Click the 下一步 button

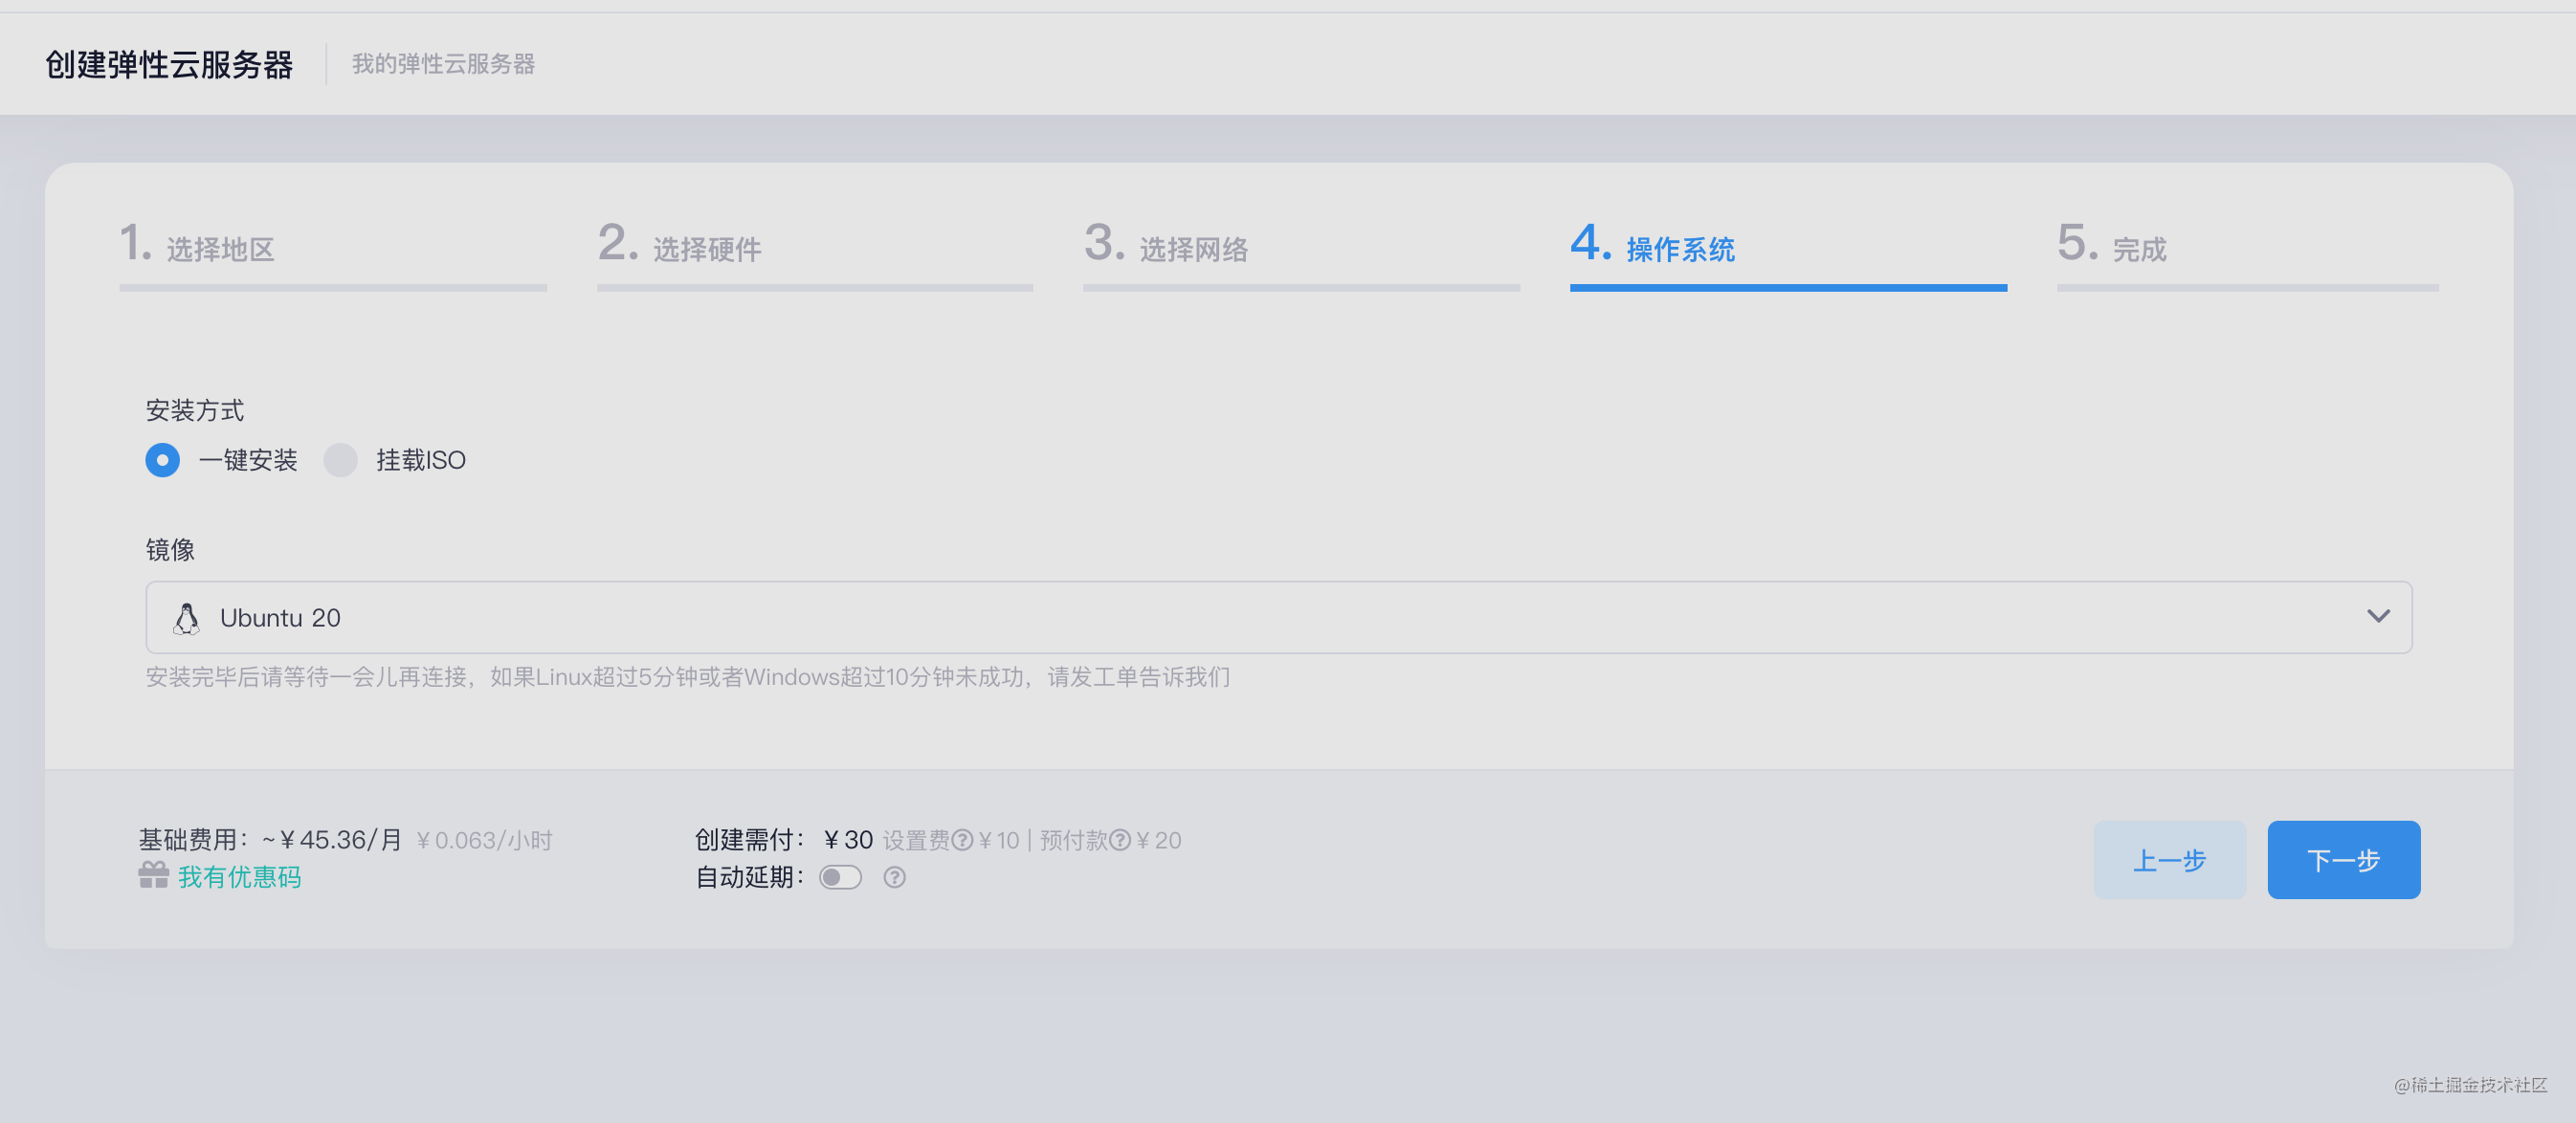pos(2344,860)
